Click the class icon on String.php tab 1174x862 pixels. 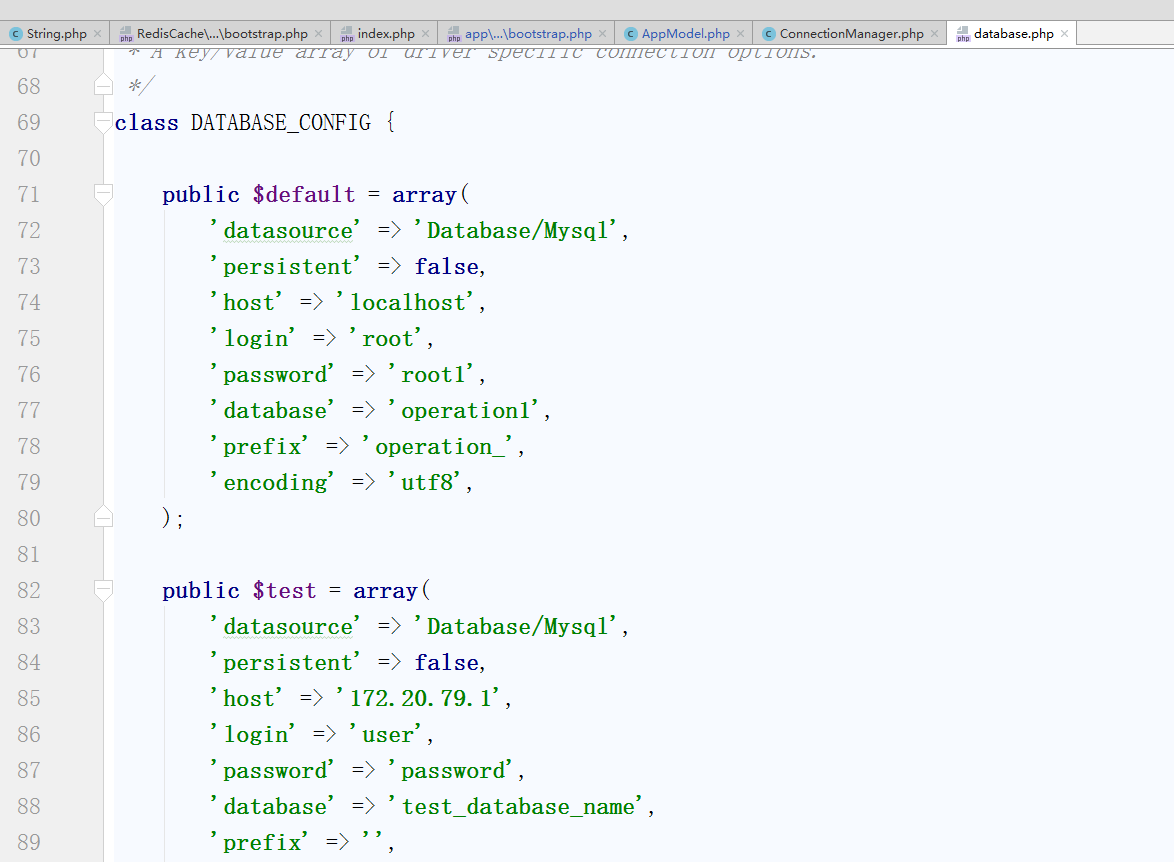point(16,34)
